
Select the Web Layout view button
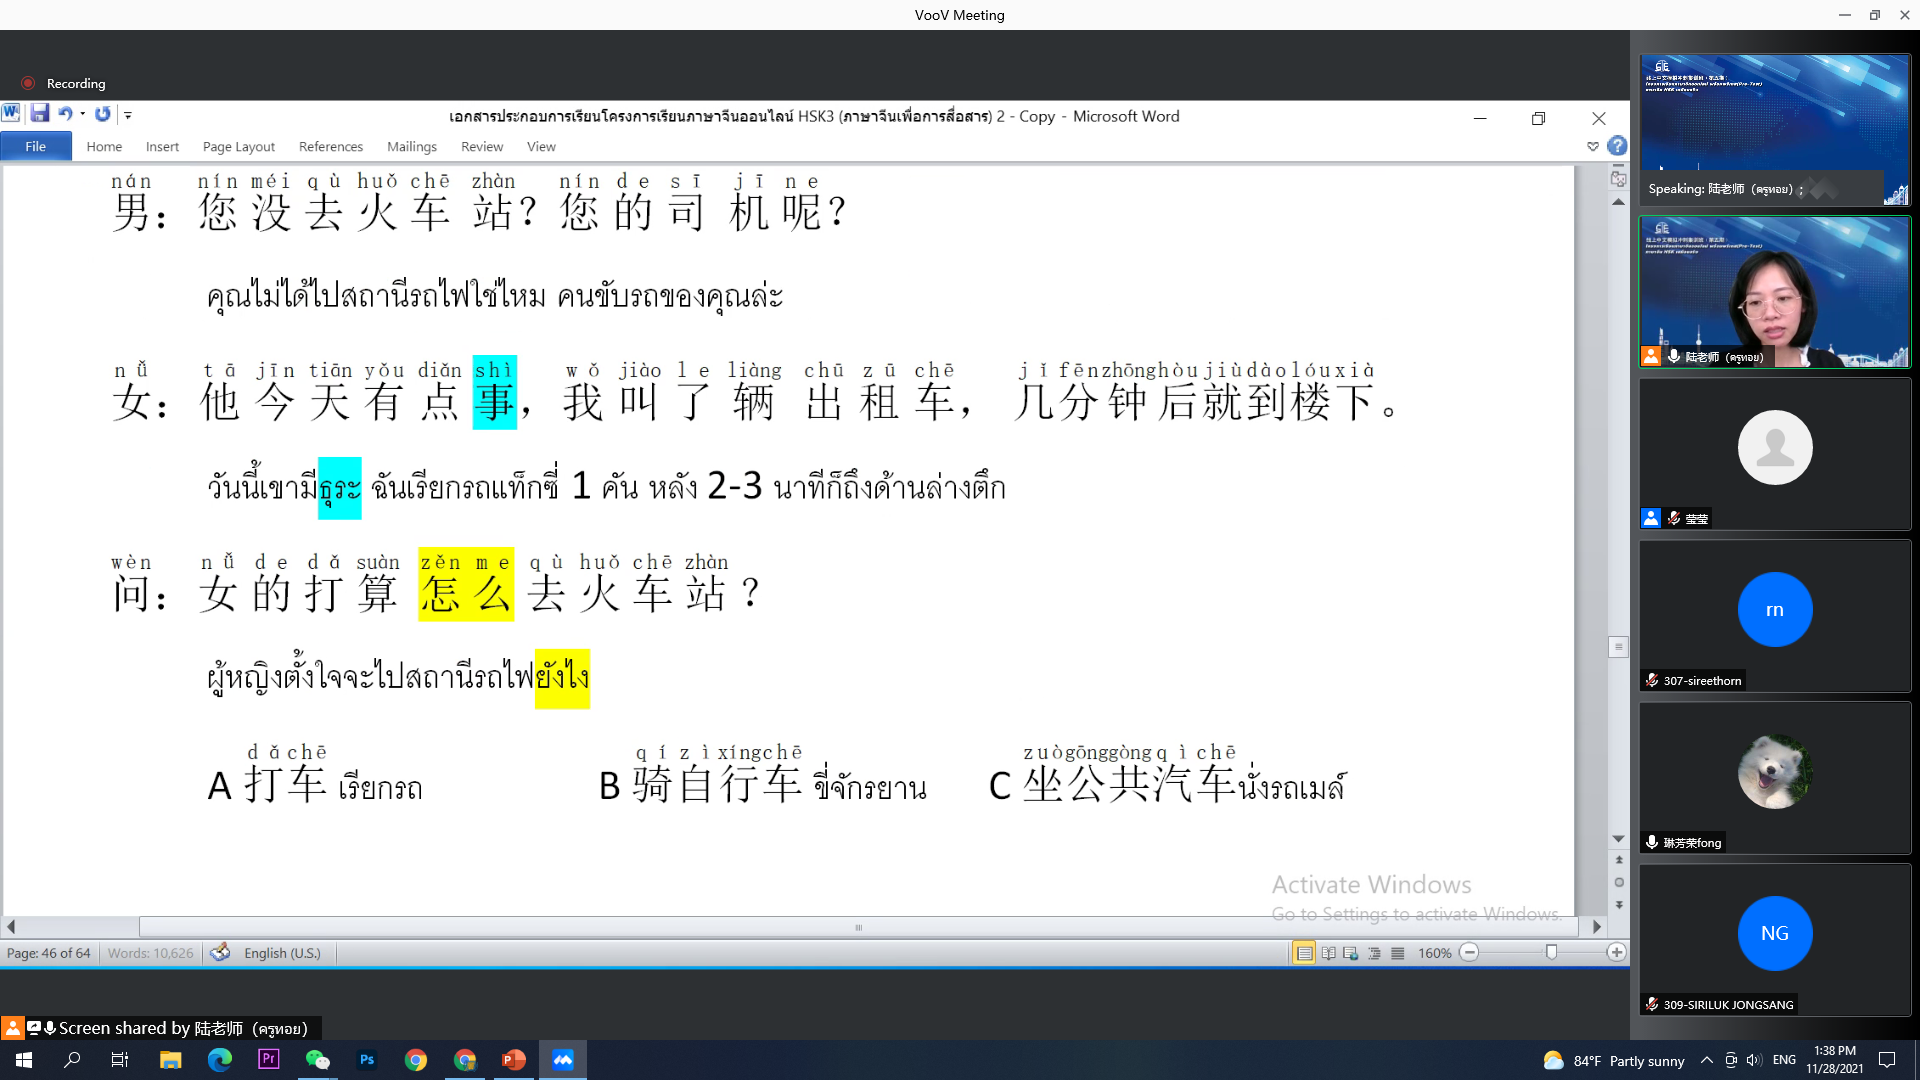[1351, 953]
